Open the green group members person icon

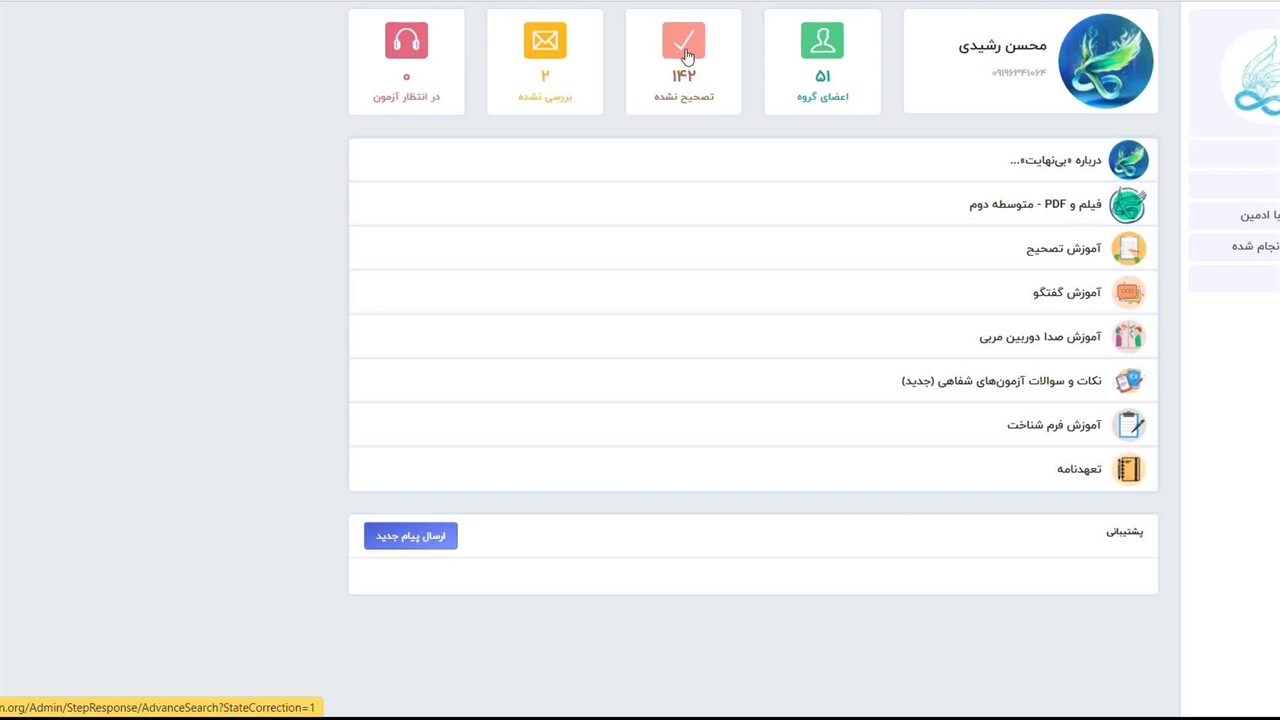[822, 41]
